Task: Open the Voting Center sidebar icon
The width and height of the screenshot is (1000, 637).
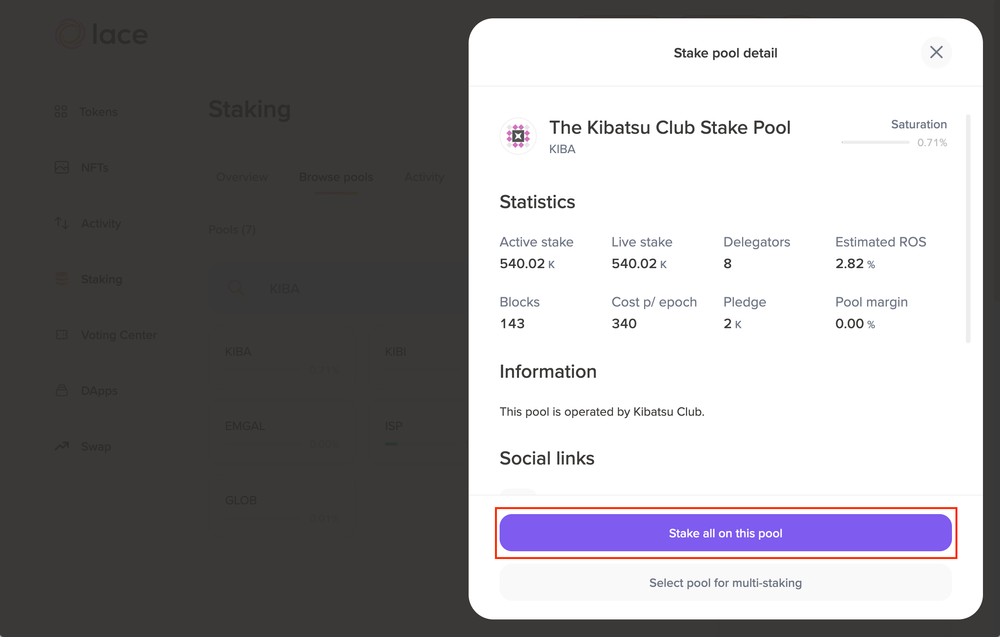Action: [x=61, y=335]
